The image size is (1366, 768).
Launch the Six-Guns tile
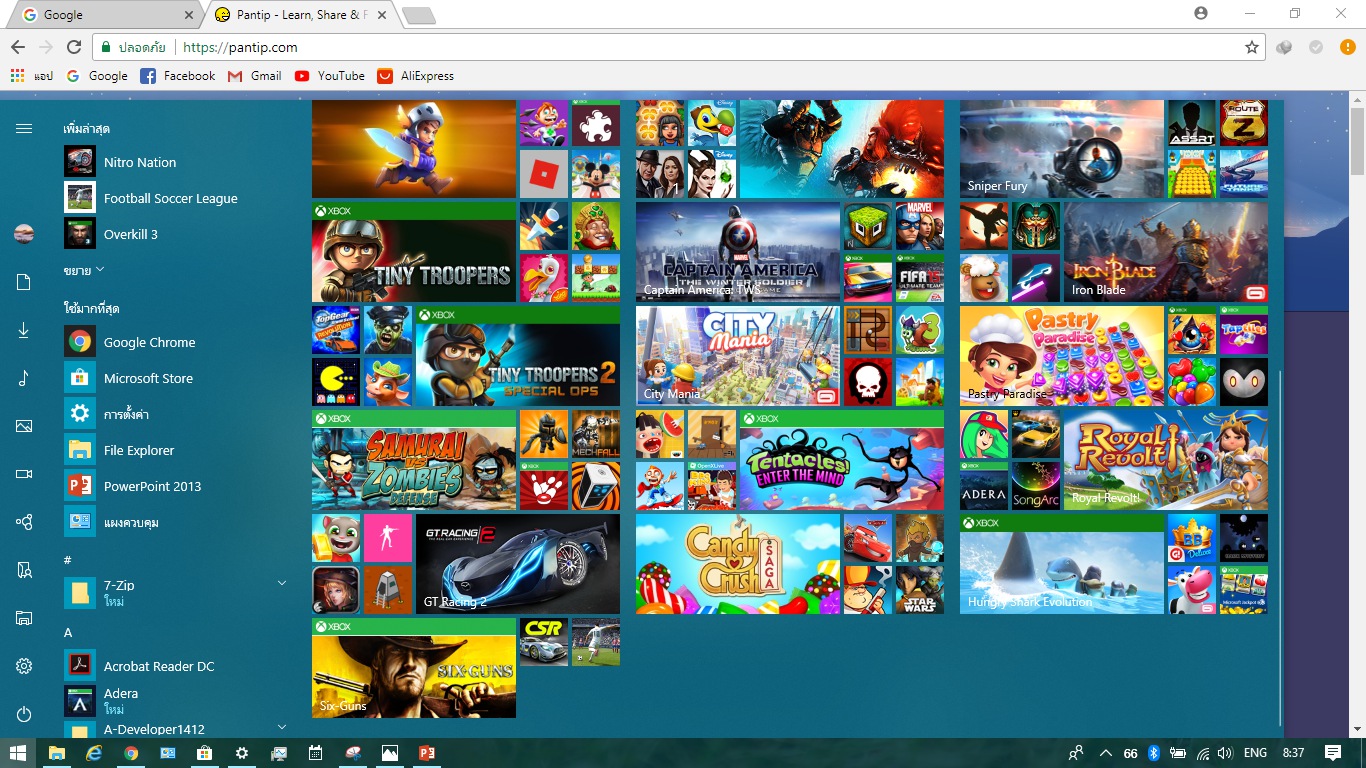(414, 668)
